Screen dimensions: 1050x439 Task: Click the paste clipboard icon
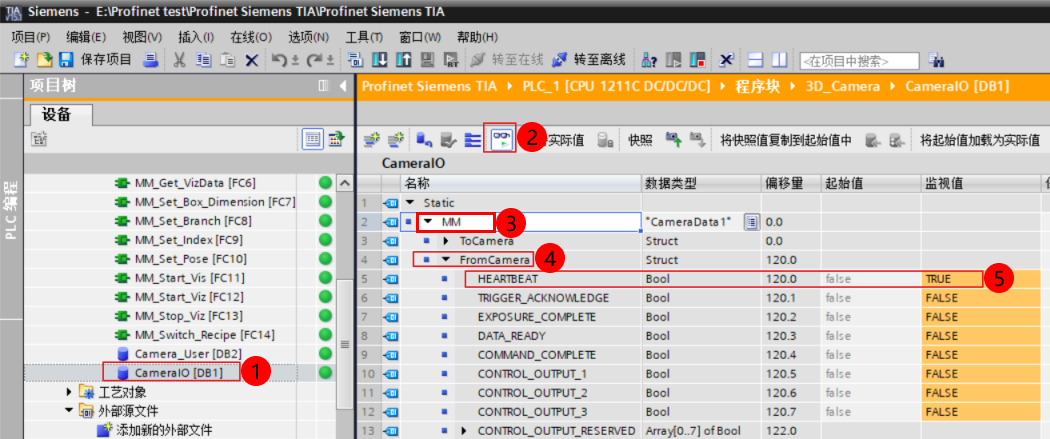(227, 60)
